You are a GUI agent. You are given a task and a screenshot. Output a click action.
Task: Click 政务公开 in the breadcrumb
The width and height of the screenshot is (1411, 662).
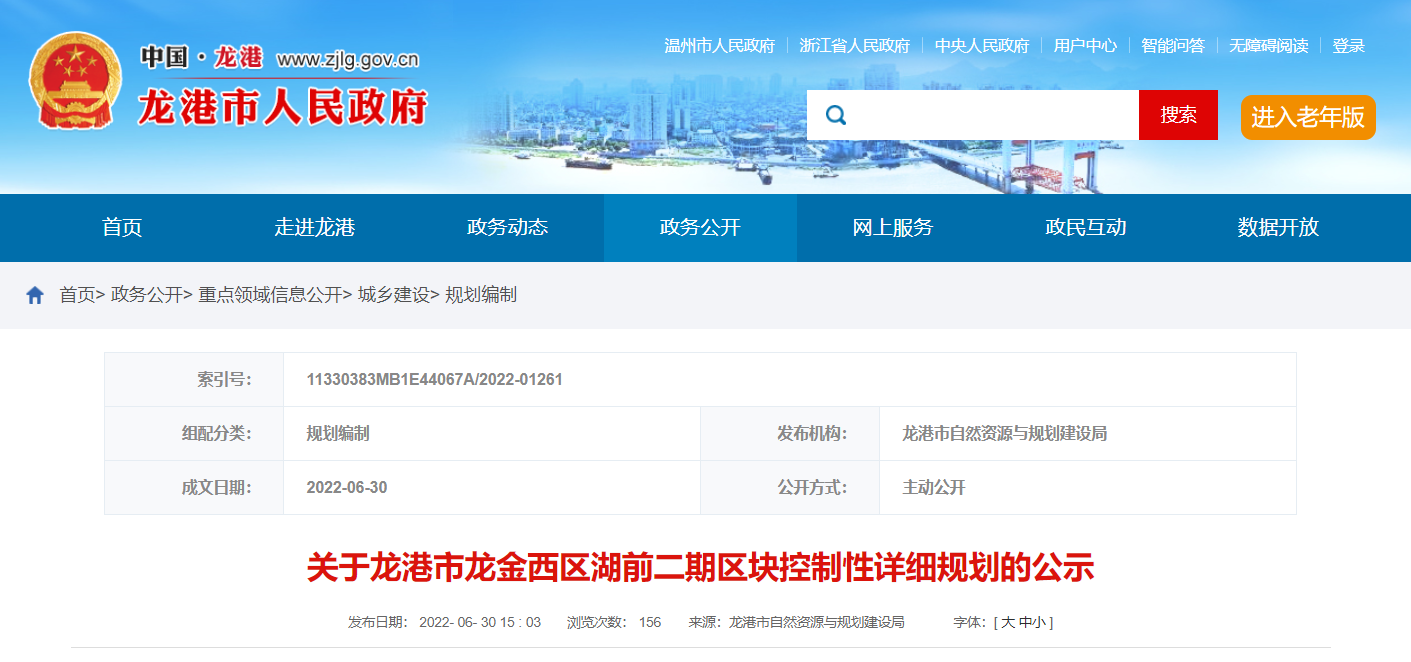pyautogui.click(x=147, y=295)
